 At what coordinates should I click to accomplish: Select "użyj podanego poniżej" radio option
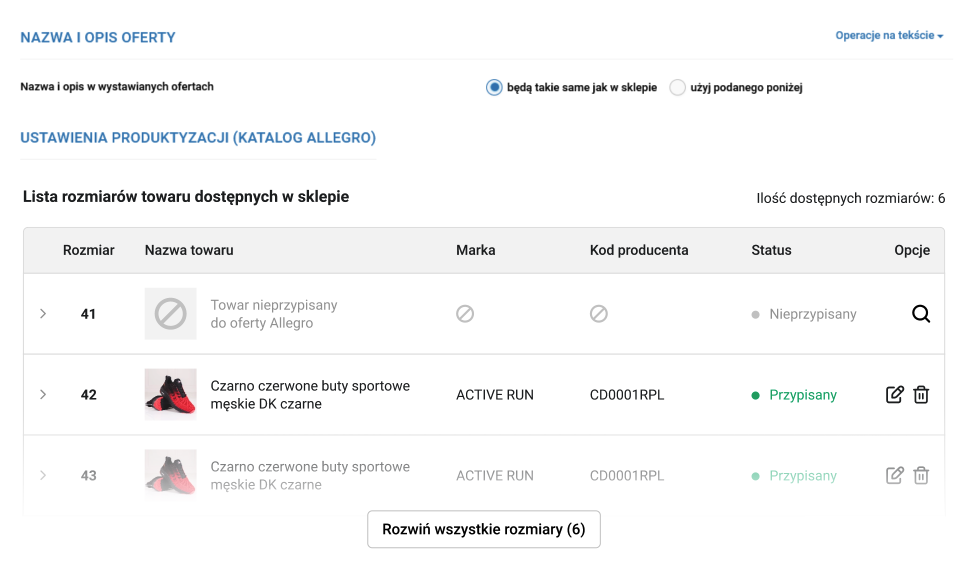pyautogui.click(x=678, y=87)
